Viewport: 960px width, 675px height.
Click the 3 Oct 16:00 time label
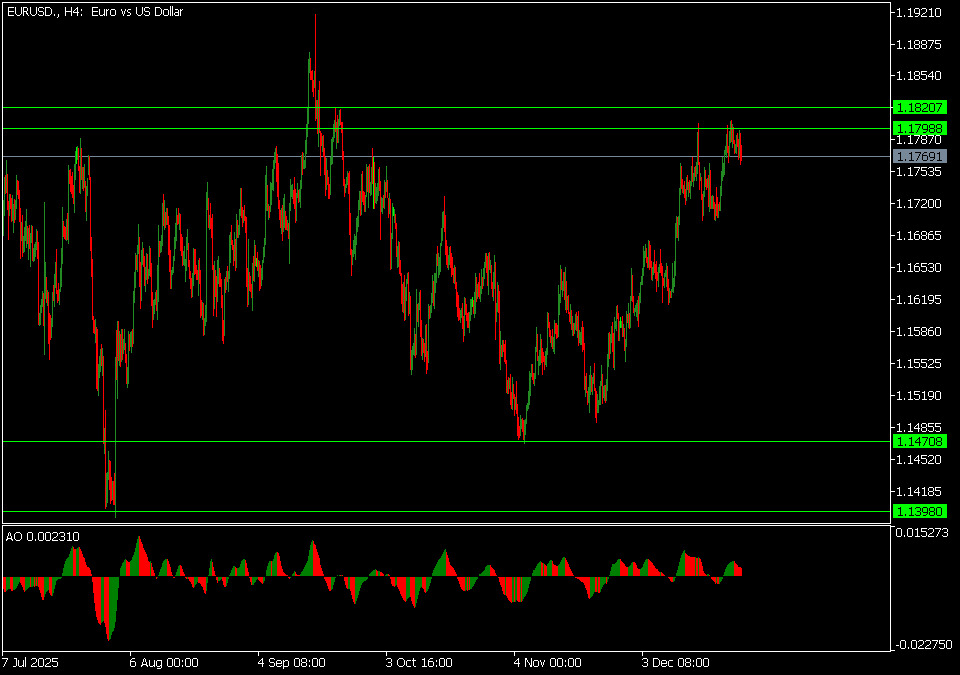(419, 662)
